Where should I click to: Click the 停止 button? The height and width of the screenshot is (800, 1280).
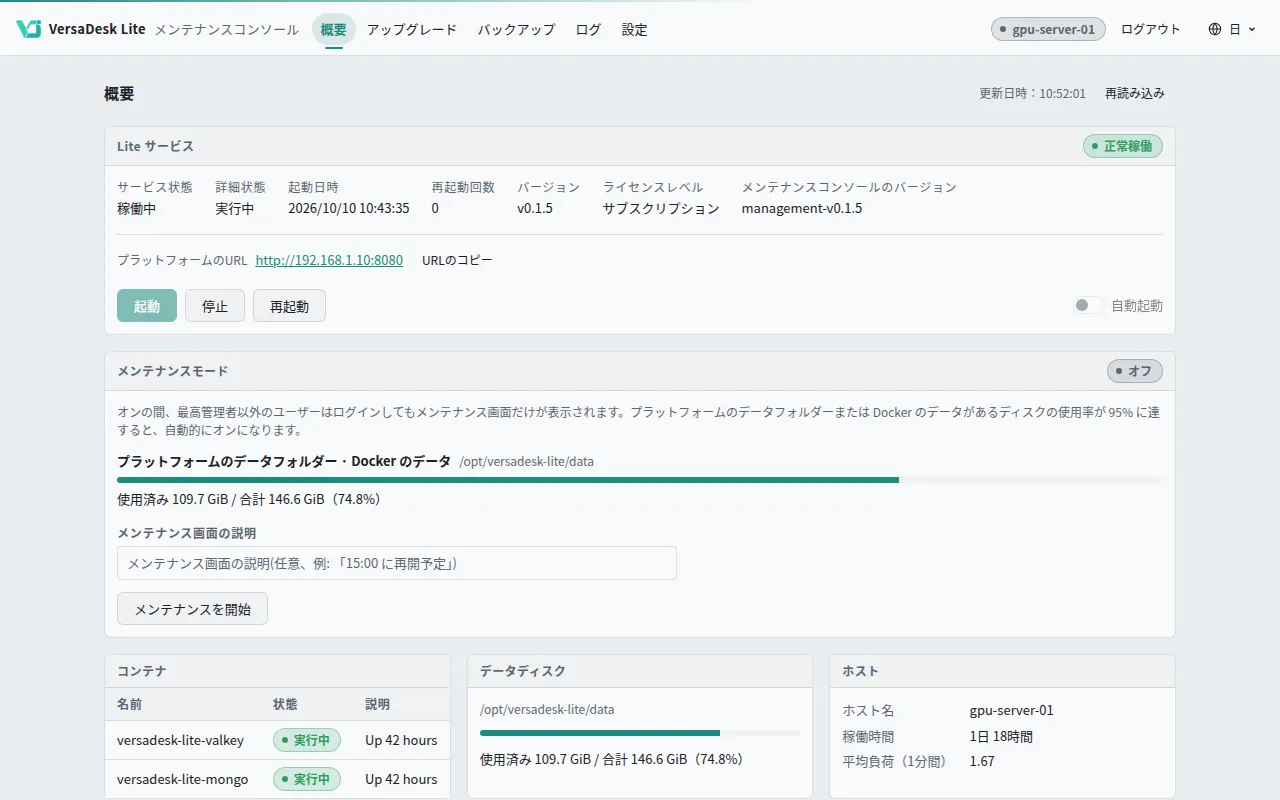(215, 306)
